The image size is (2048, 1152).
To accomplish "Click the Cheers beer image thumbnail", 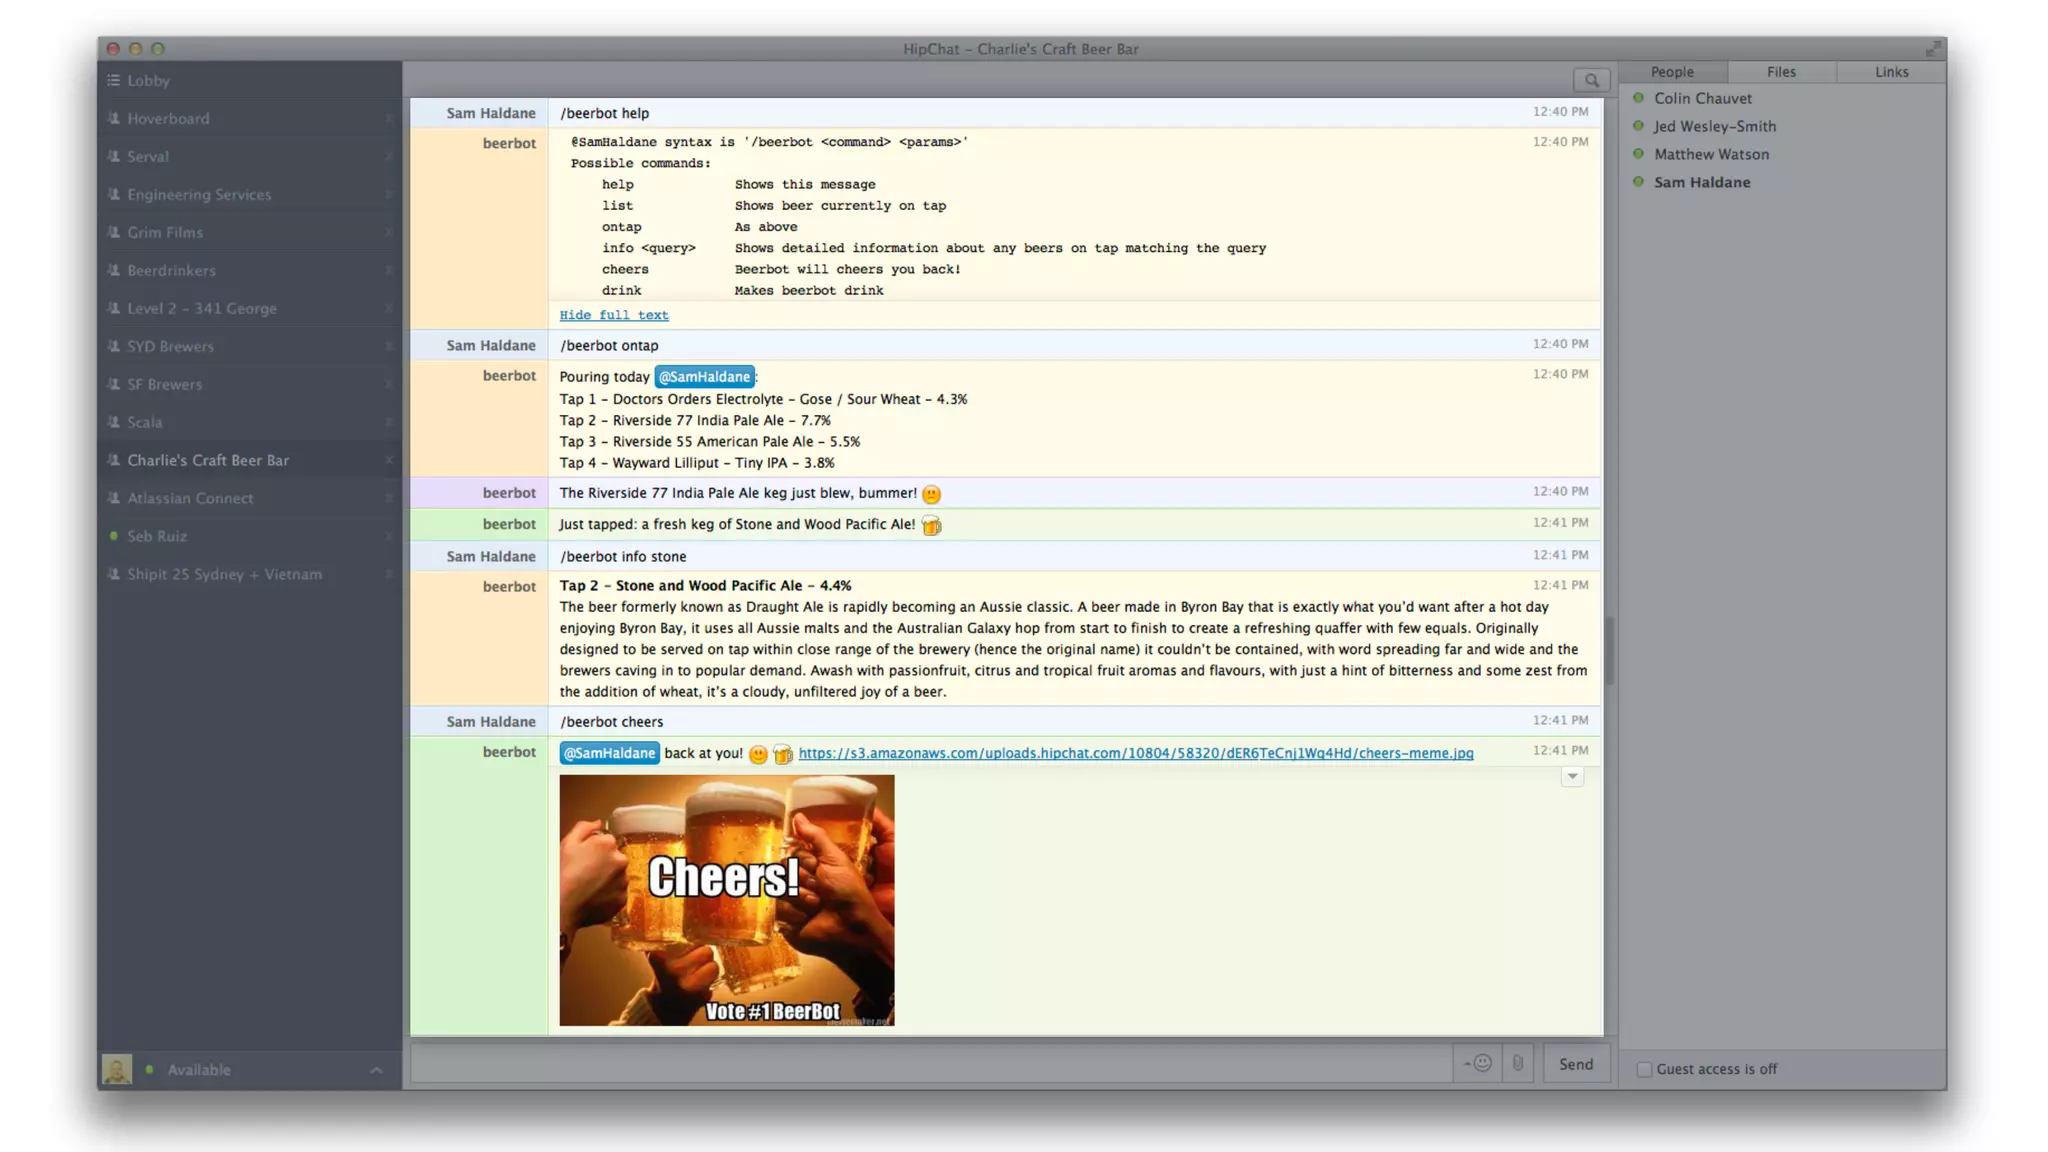I will pos(727,900).
